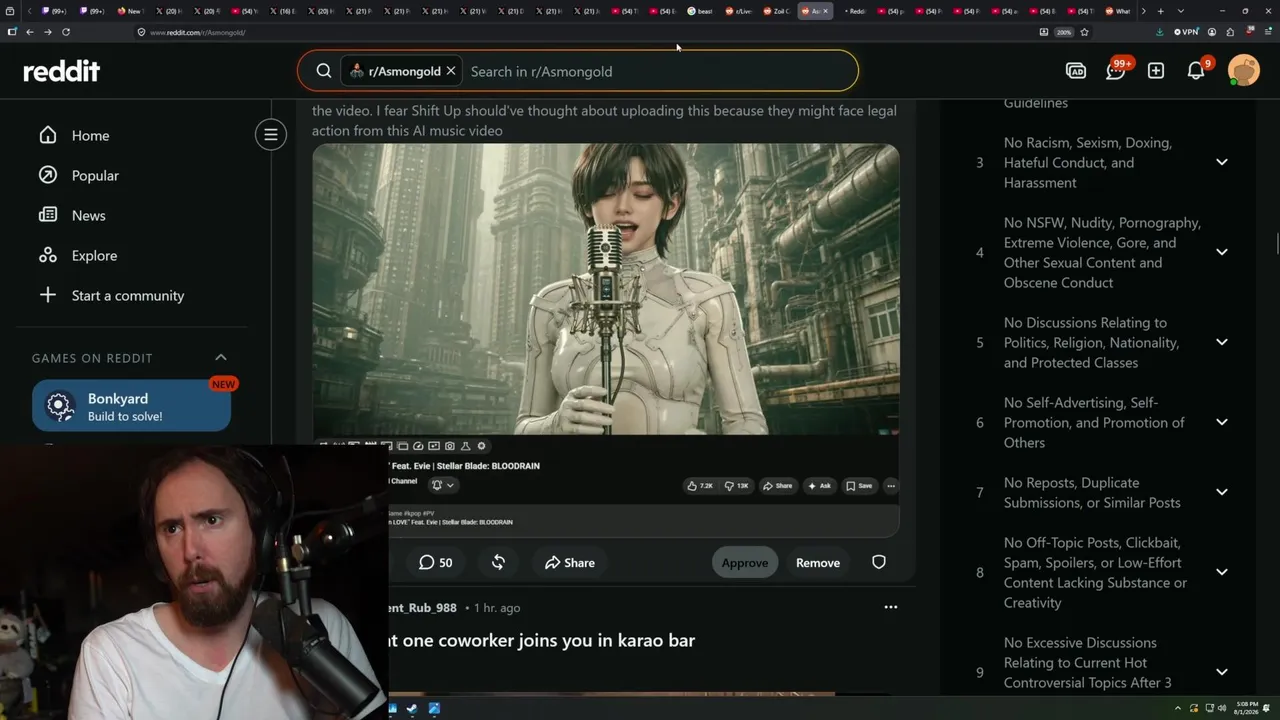Expand rule 3 about Racism and Harassment

pyautogui.click(x=1222, y=162)
